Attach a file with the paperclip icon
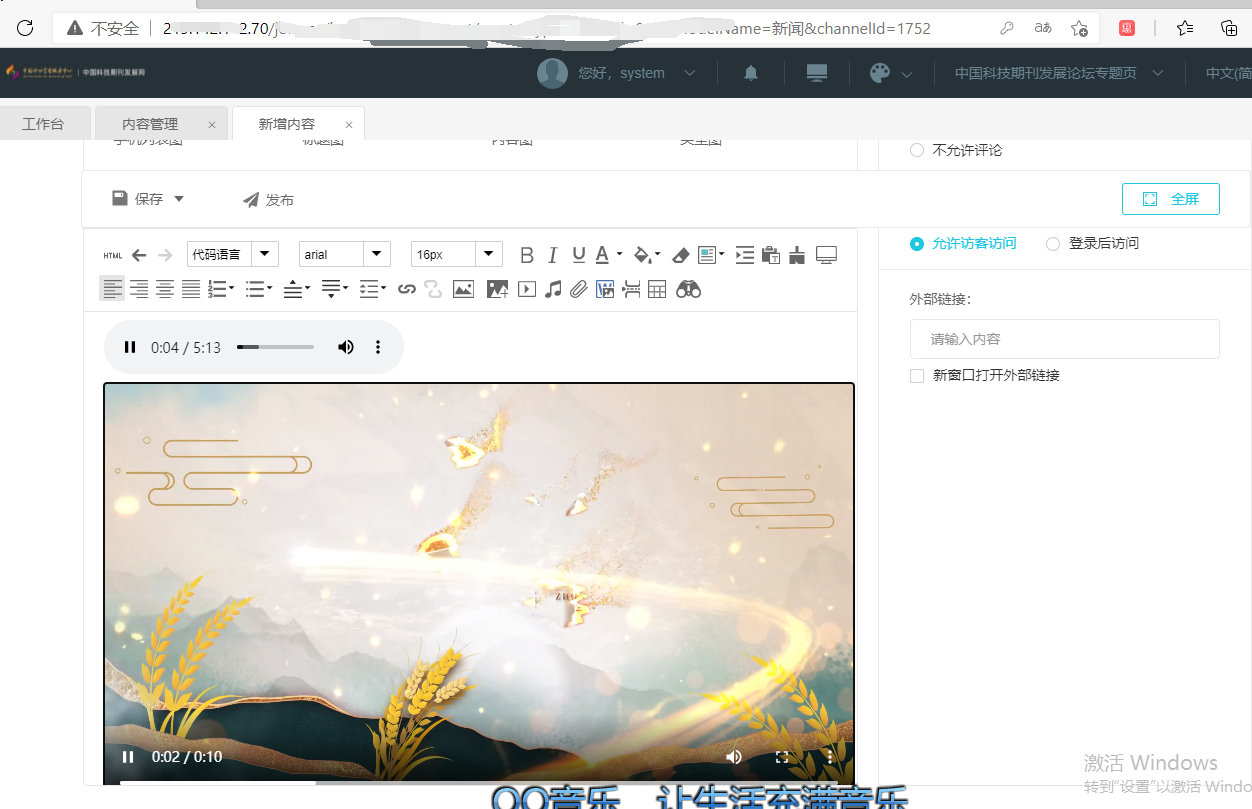This screenshot has width=1252, height=809. (x=578, y=289)
